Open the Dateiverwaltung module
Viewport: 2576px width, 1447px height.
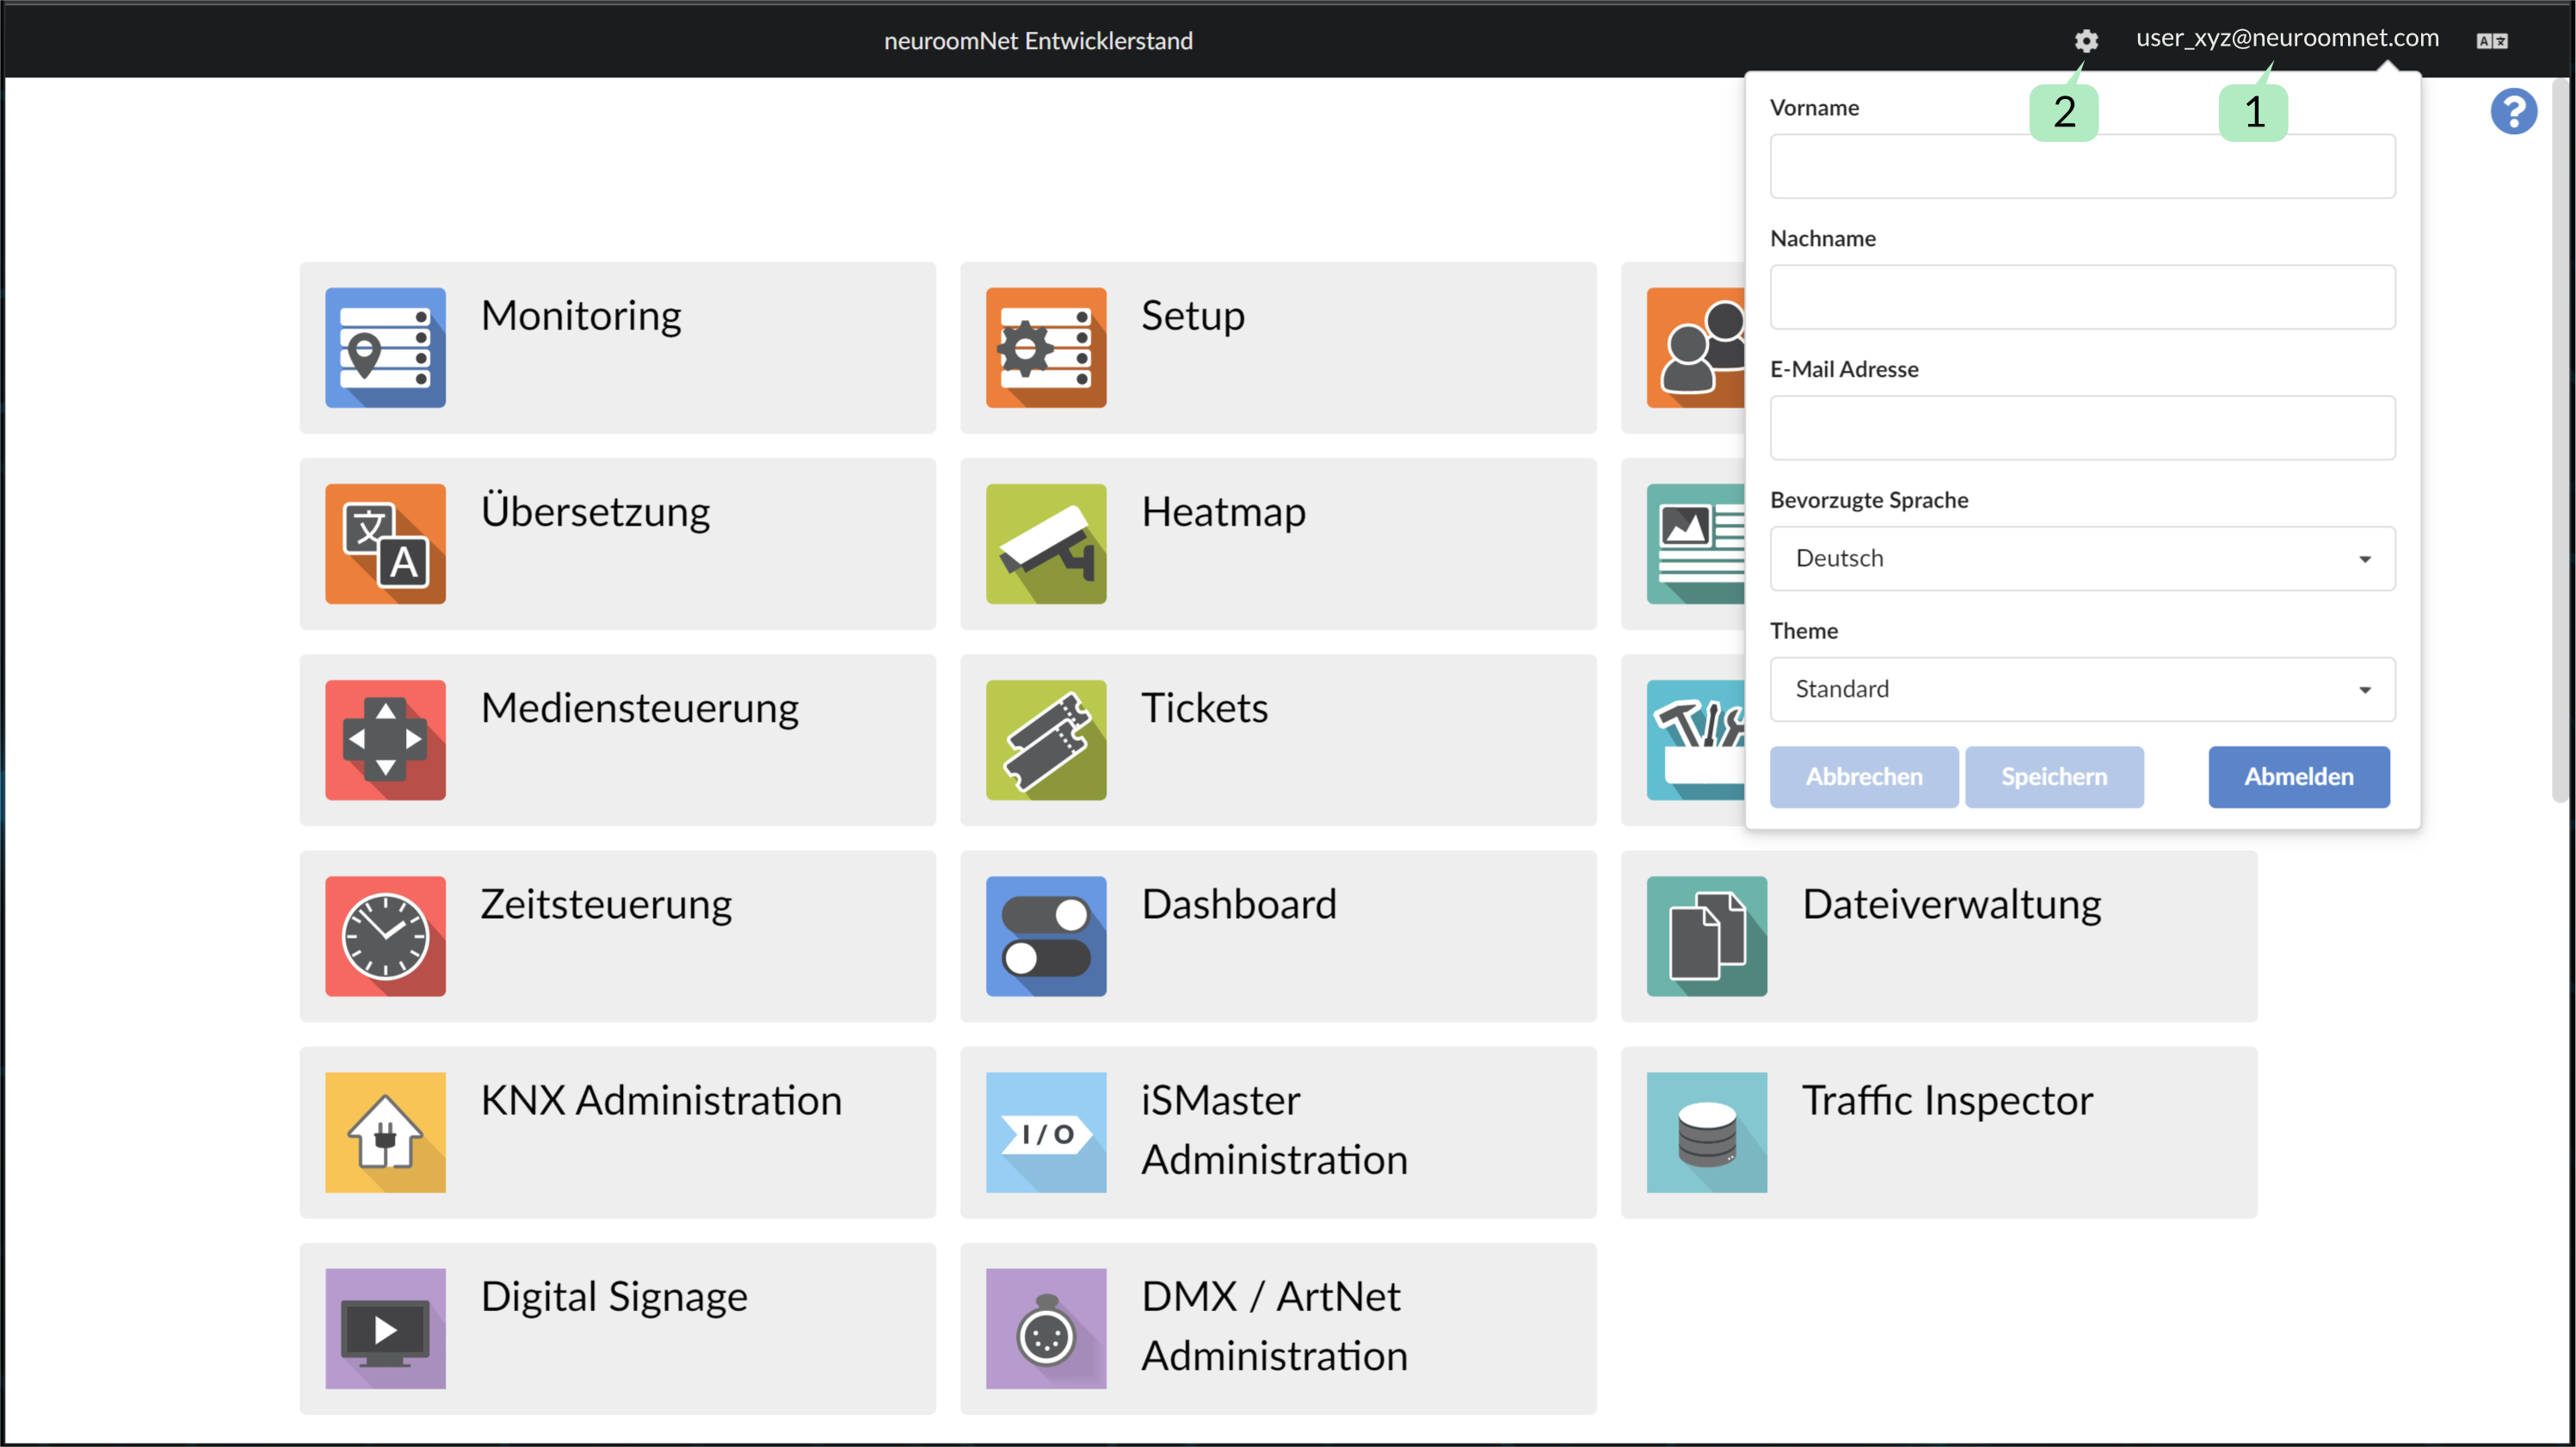tap(1941, 934)
